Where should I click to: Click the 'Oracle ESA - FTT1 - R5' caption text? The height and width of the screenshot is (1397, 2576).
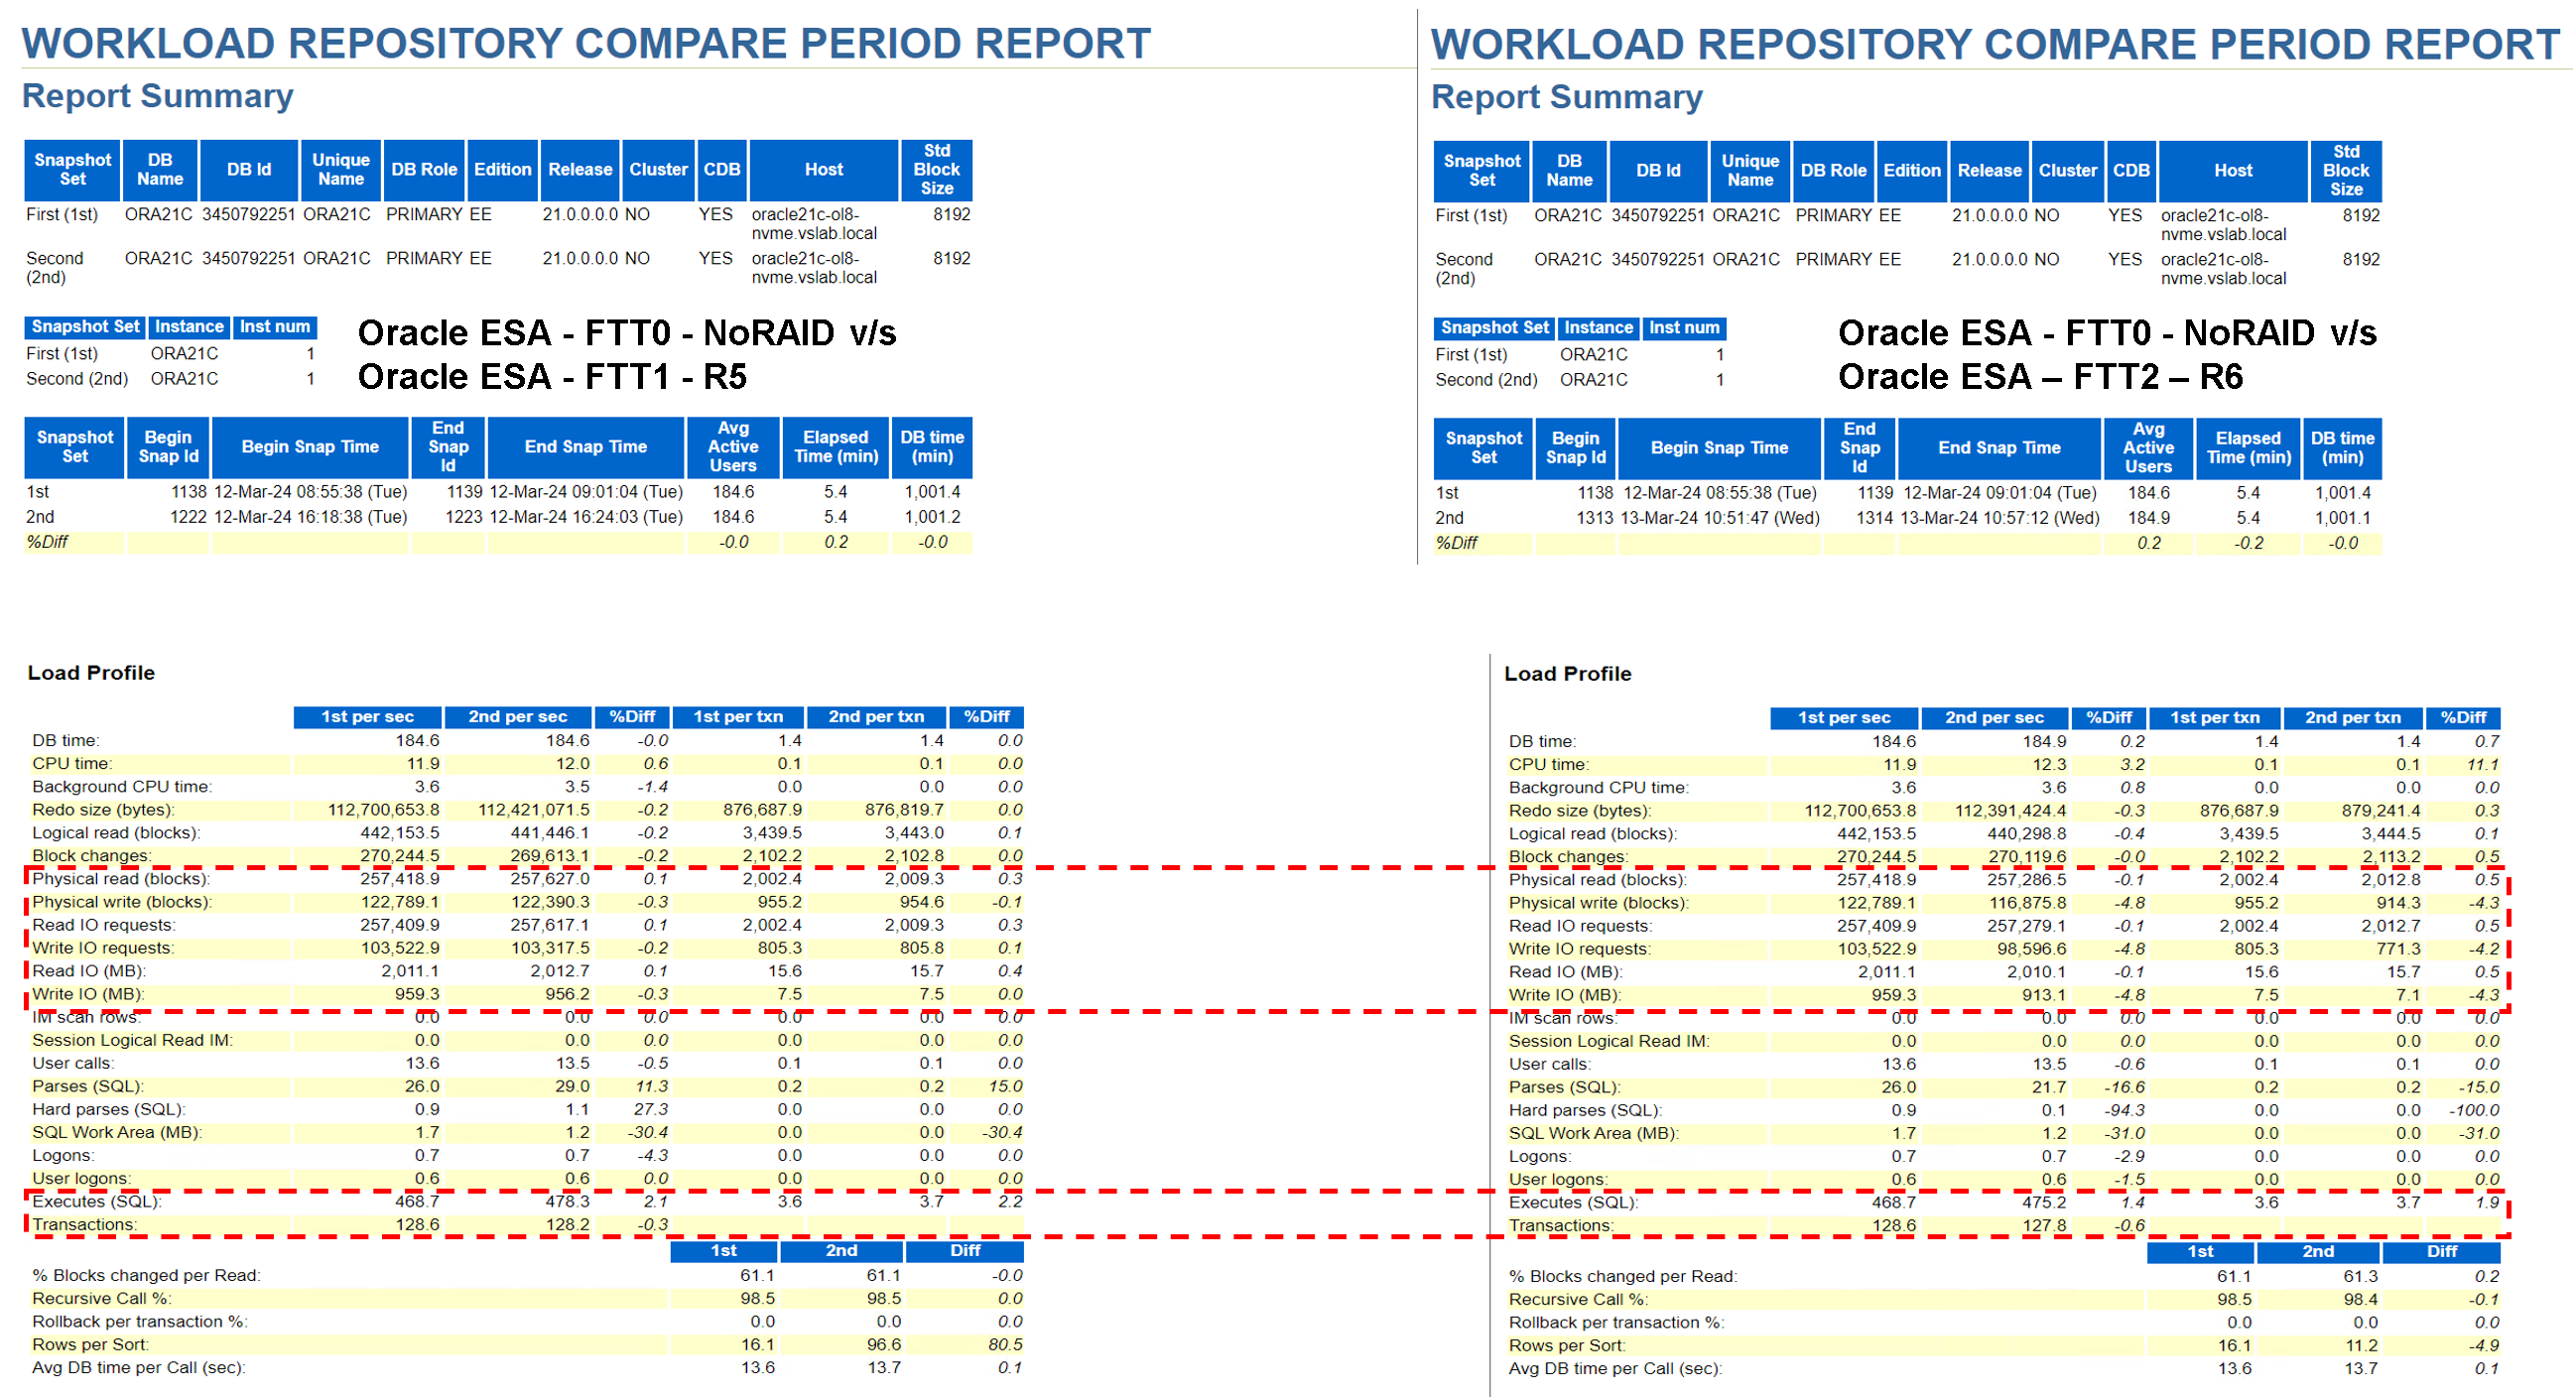coord(552,377)
